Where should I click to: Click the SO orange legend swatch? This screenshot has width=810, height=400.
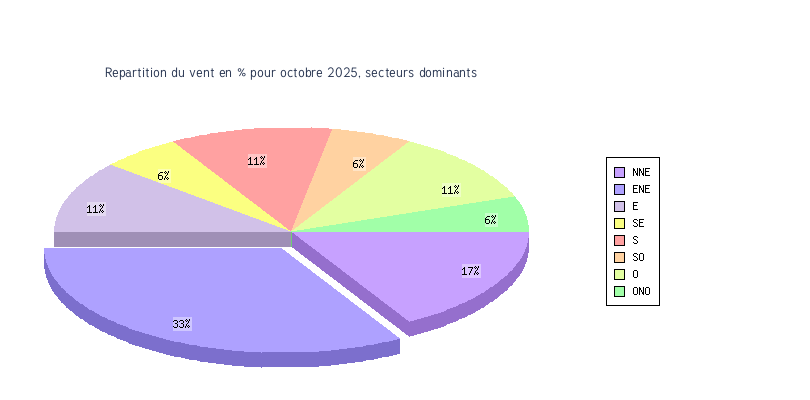point(619,257)
